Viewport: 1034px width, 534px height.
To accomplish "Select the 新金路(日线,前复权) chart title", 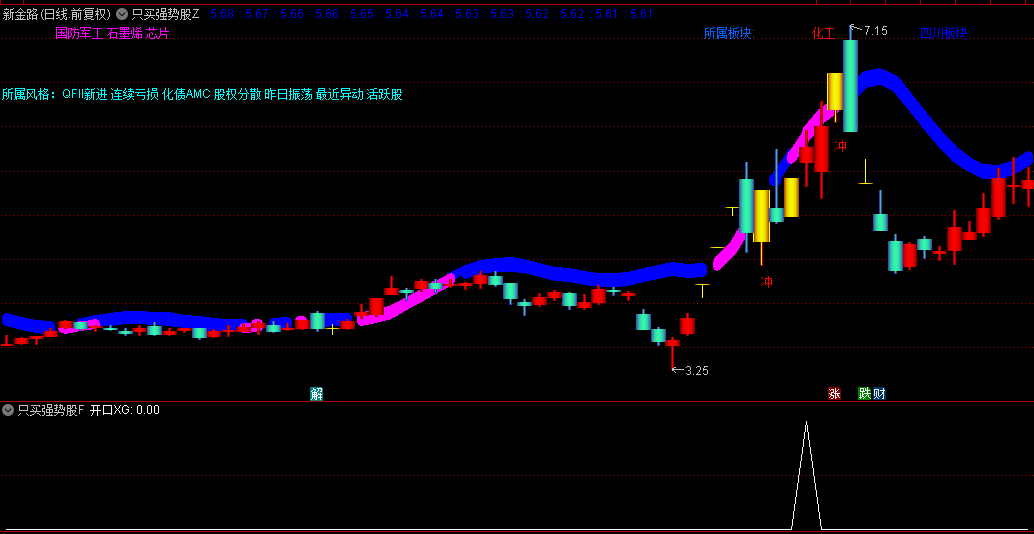I will coord(57,14).
